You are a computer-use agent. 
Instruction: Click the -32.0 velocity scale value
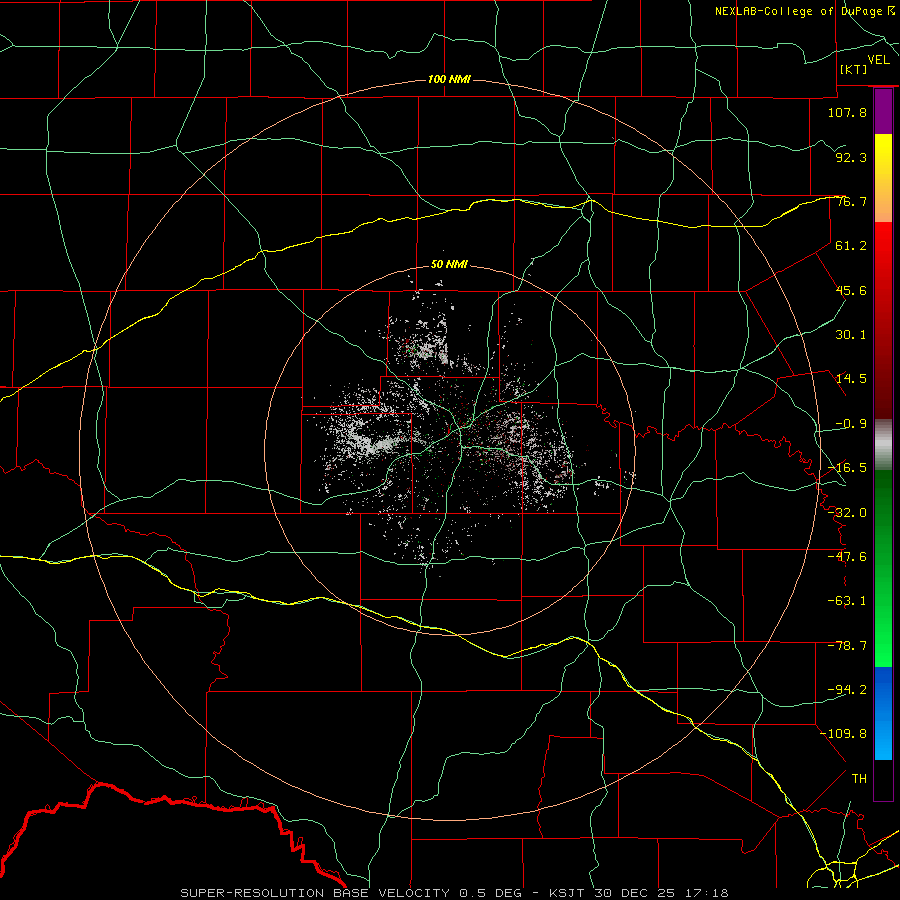tap(847, 513)
